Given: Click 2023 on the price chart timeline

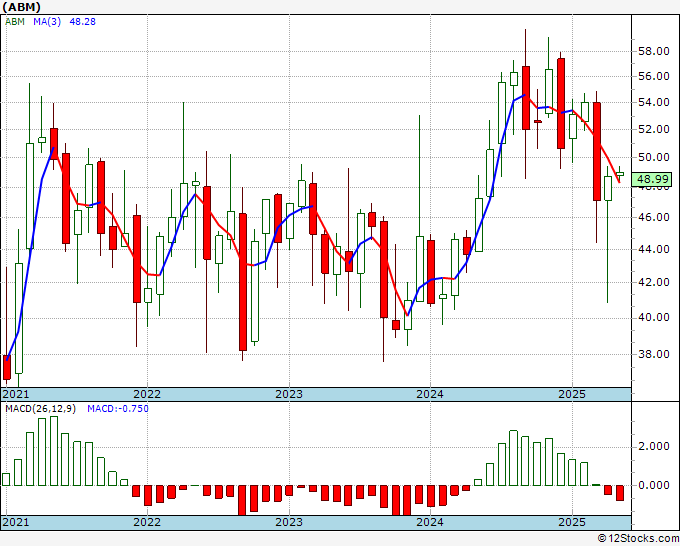Looking at the screenshot, I should pos(289,394).
